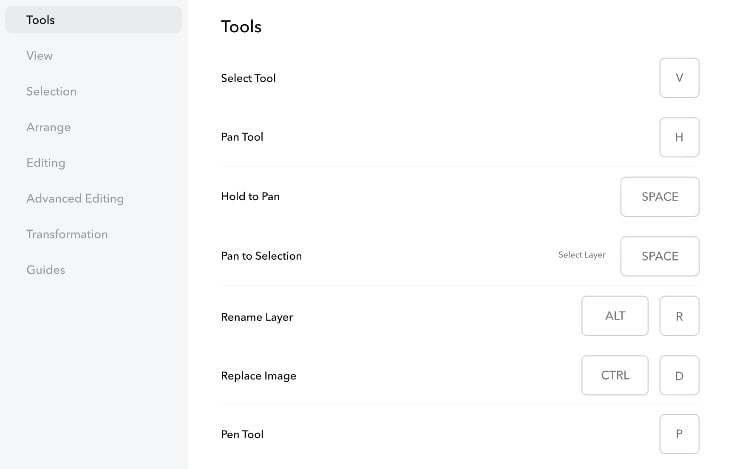Click the D key for Replace Image
The image size is (731, 469).
coord(679,375)
